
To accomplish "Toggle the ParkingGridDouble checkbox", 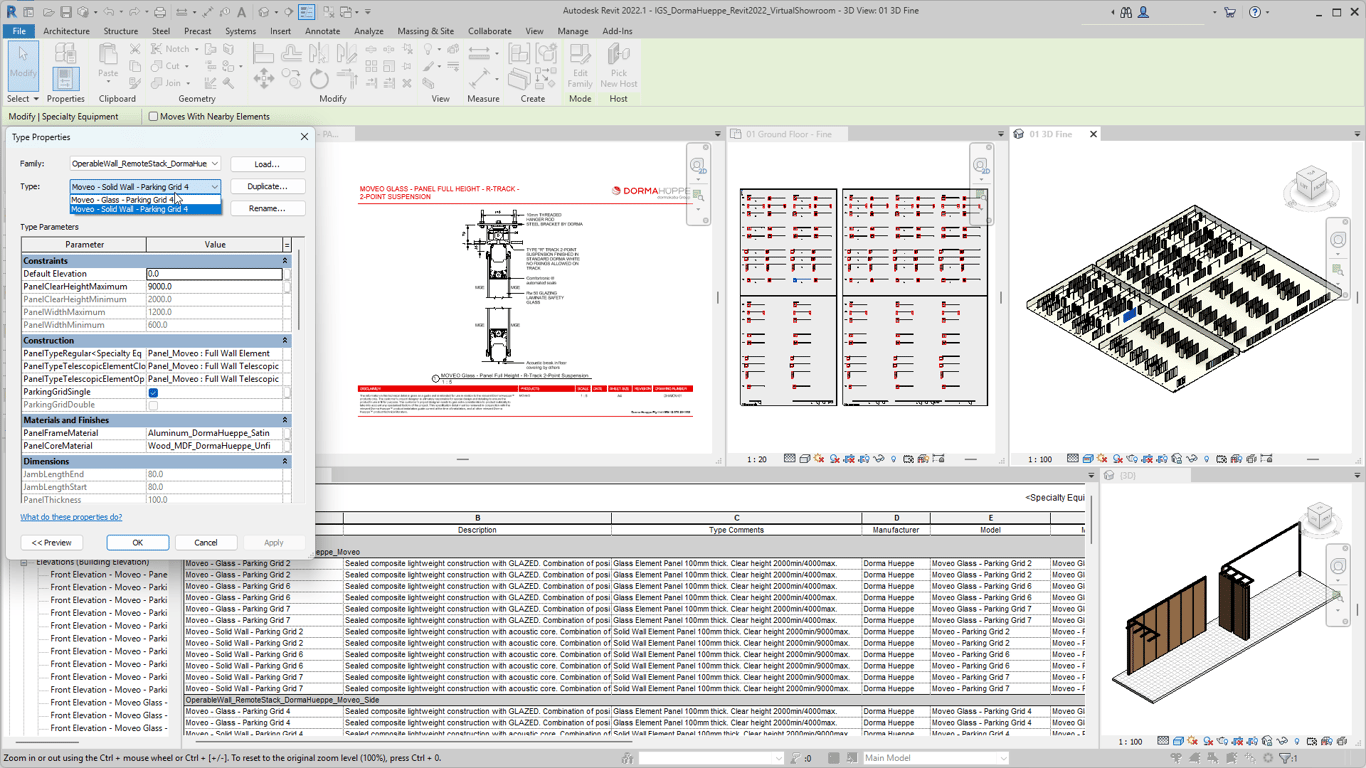I will tap(153, 406).
